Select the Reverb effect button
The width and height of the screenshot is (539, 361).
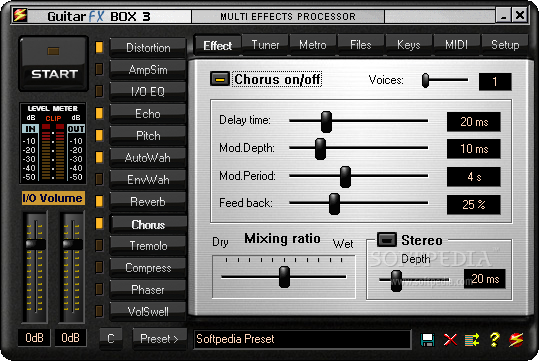(x=148, y=202)
